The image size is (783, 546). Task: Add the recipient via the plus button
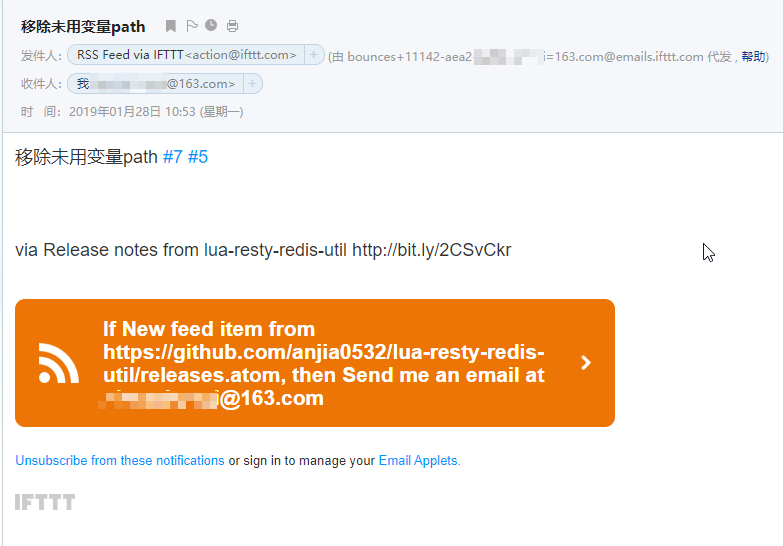pos(252,83)
